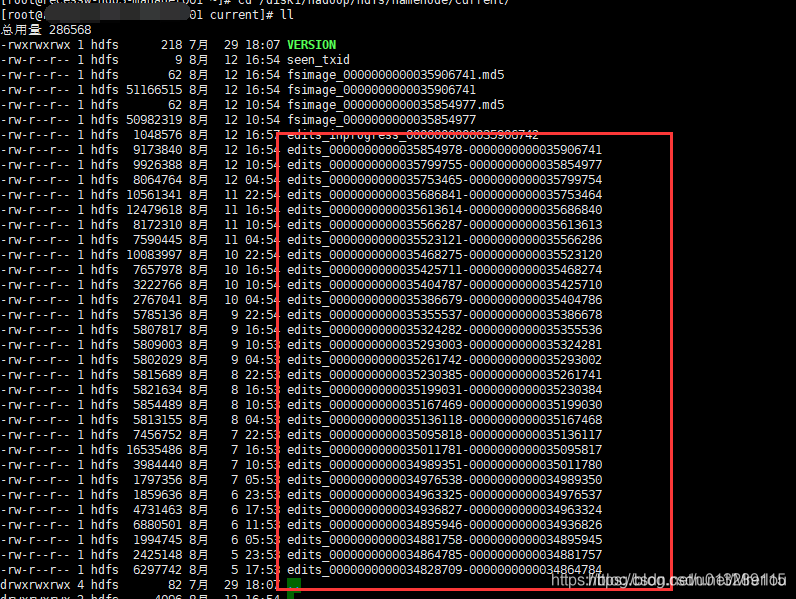Image resolution: width=796 pixels, height=599 pixels.
Task: Click edits file ending in 34976537
Action: [x=444, y=495]
